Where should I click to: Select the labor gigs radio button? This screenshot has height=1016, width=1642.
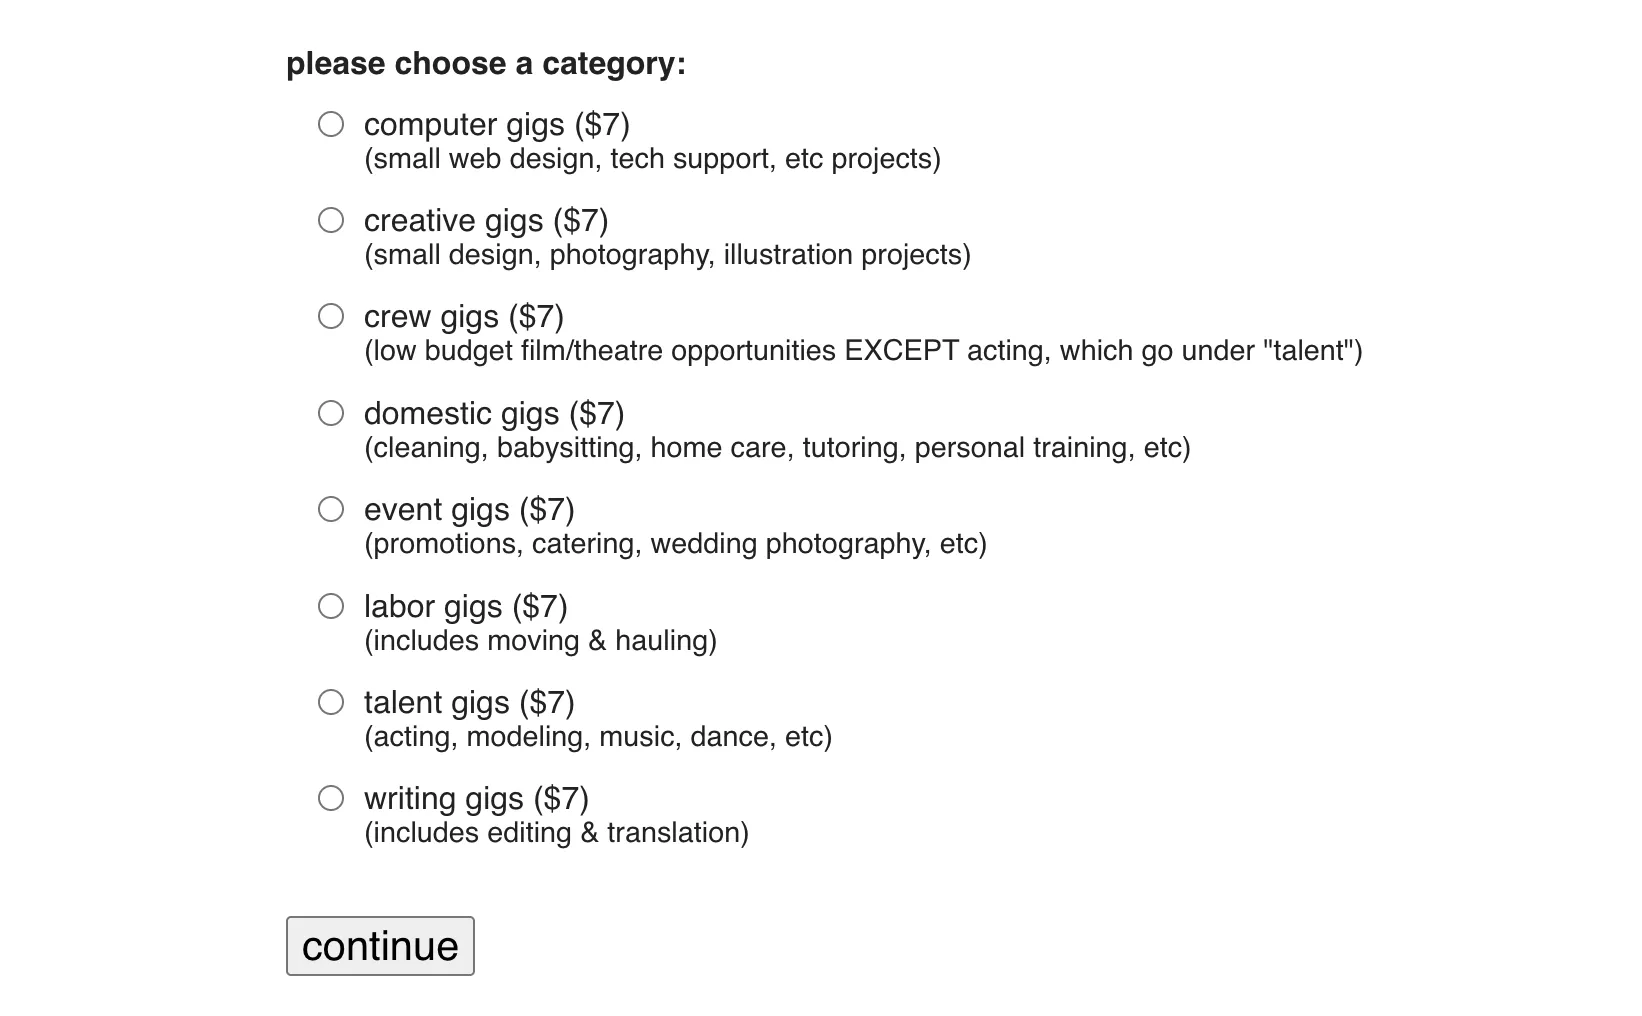[331, 606]
